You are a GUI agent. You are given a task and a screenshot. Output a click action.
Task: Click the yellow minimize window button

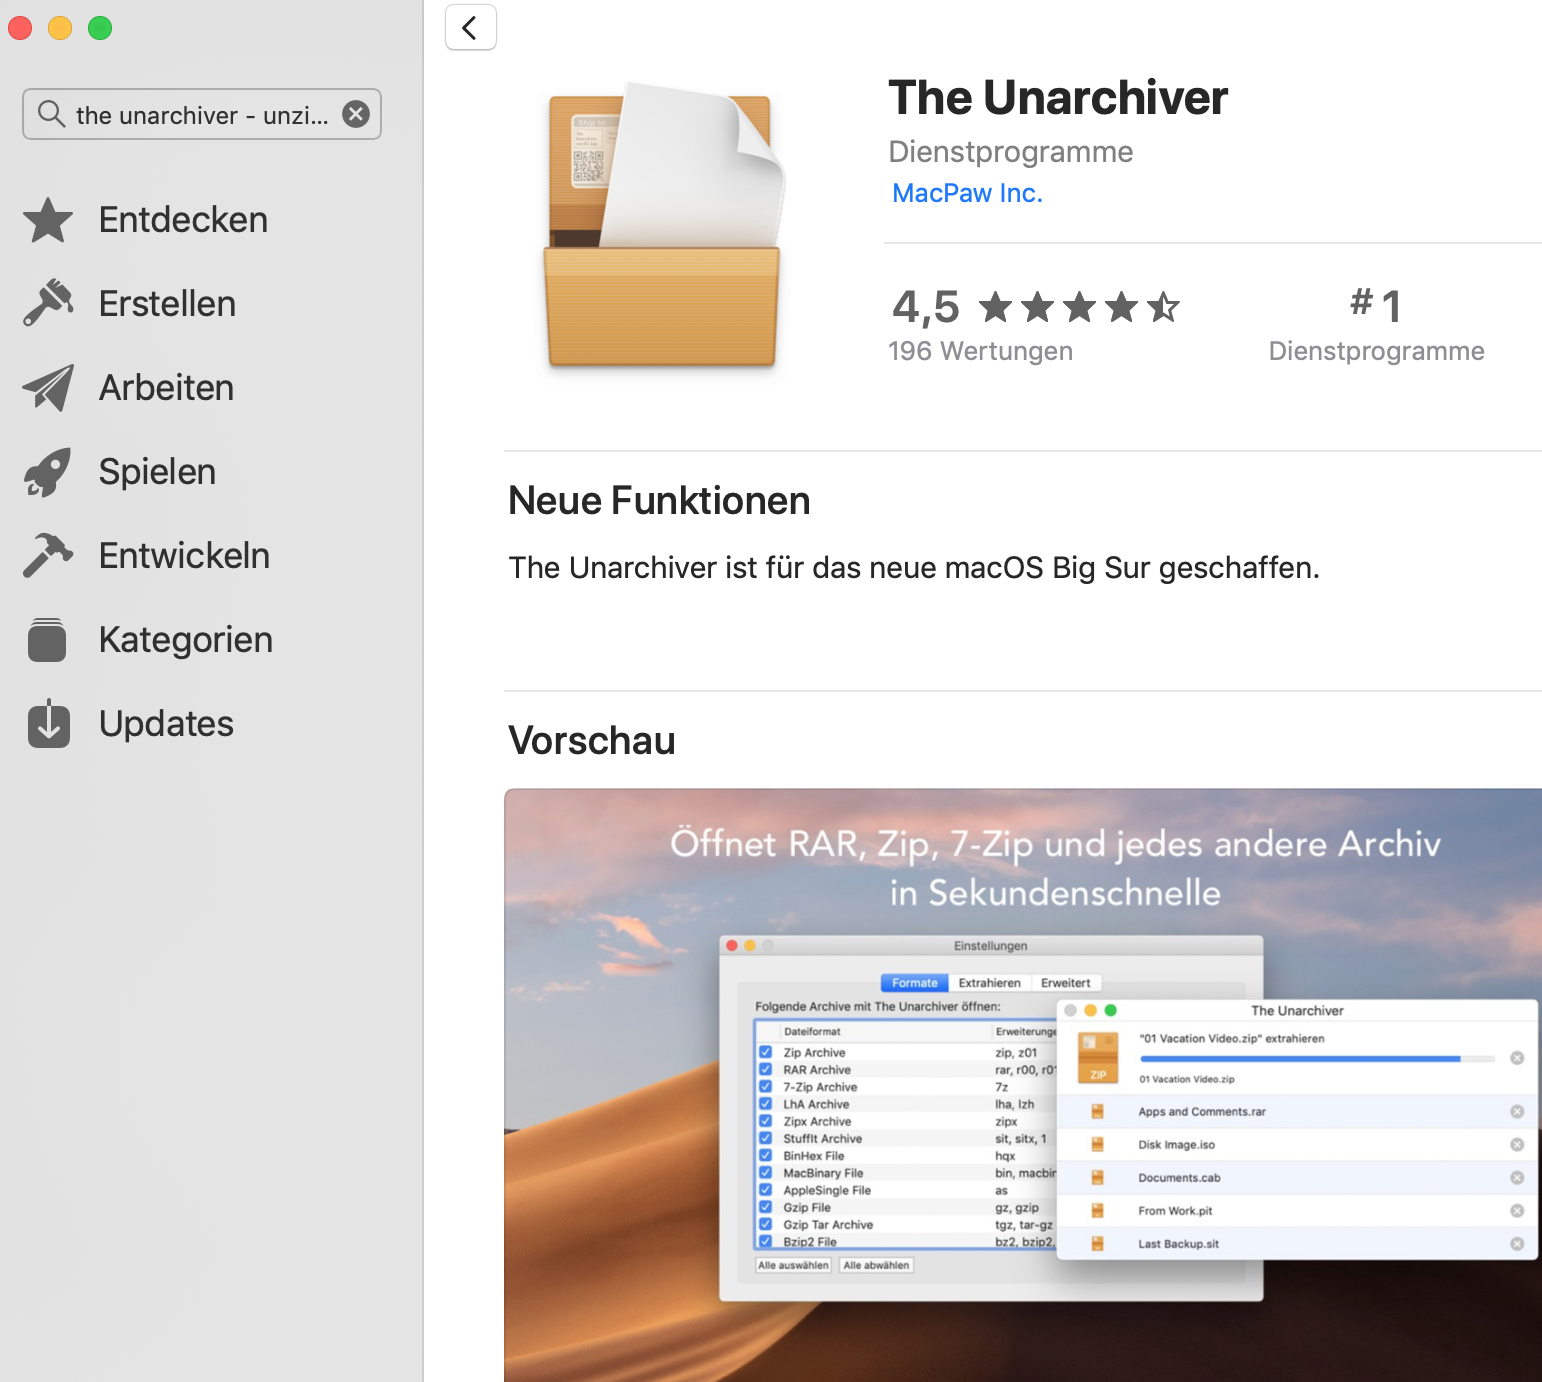60,28
